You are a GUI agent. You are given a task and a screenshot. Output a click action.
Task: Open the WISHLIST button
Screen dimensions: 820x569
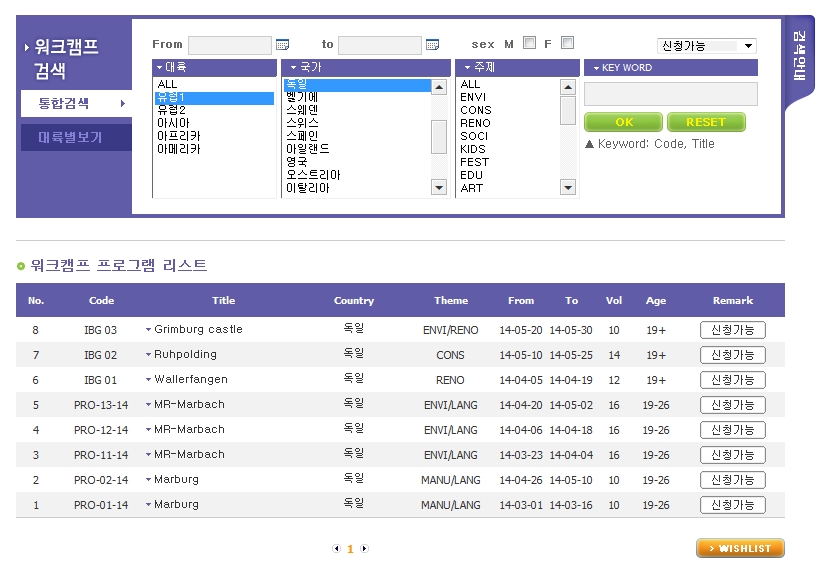[740, 548]
